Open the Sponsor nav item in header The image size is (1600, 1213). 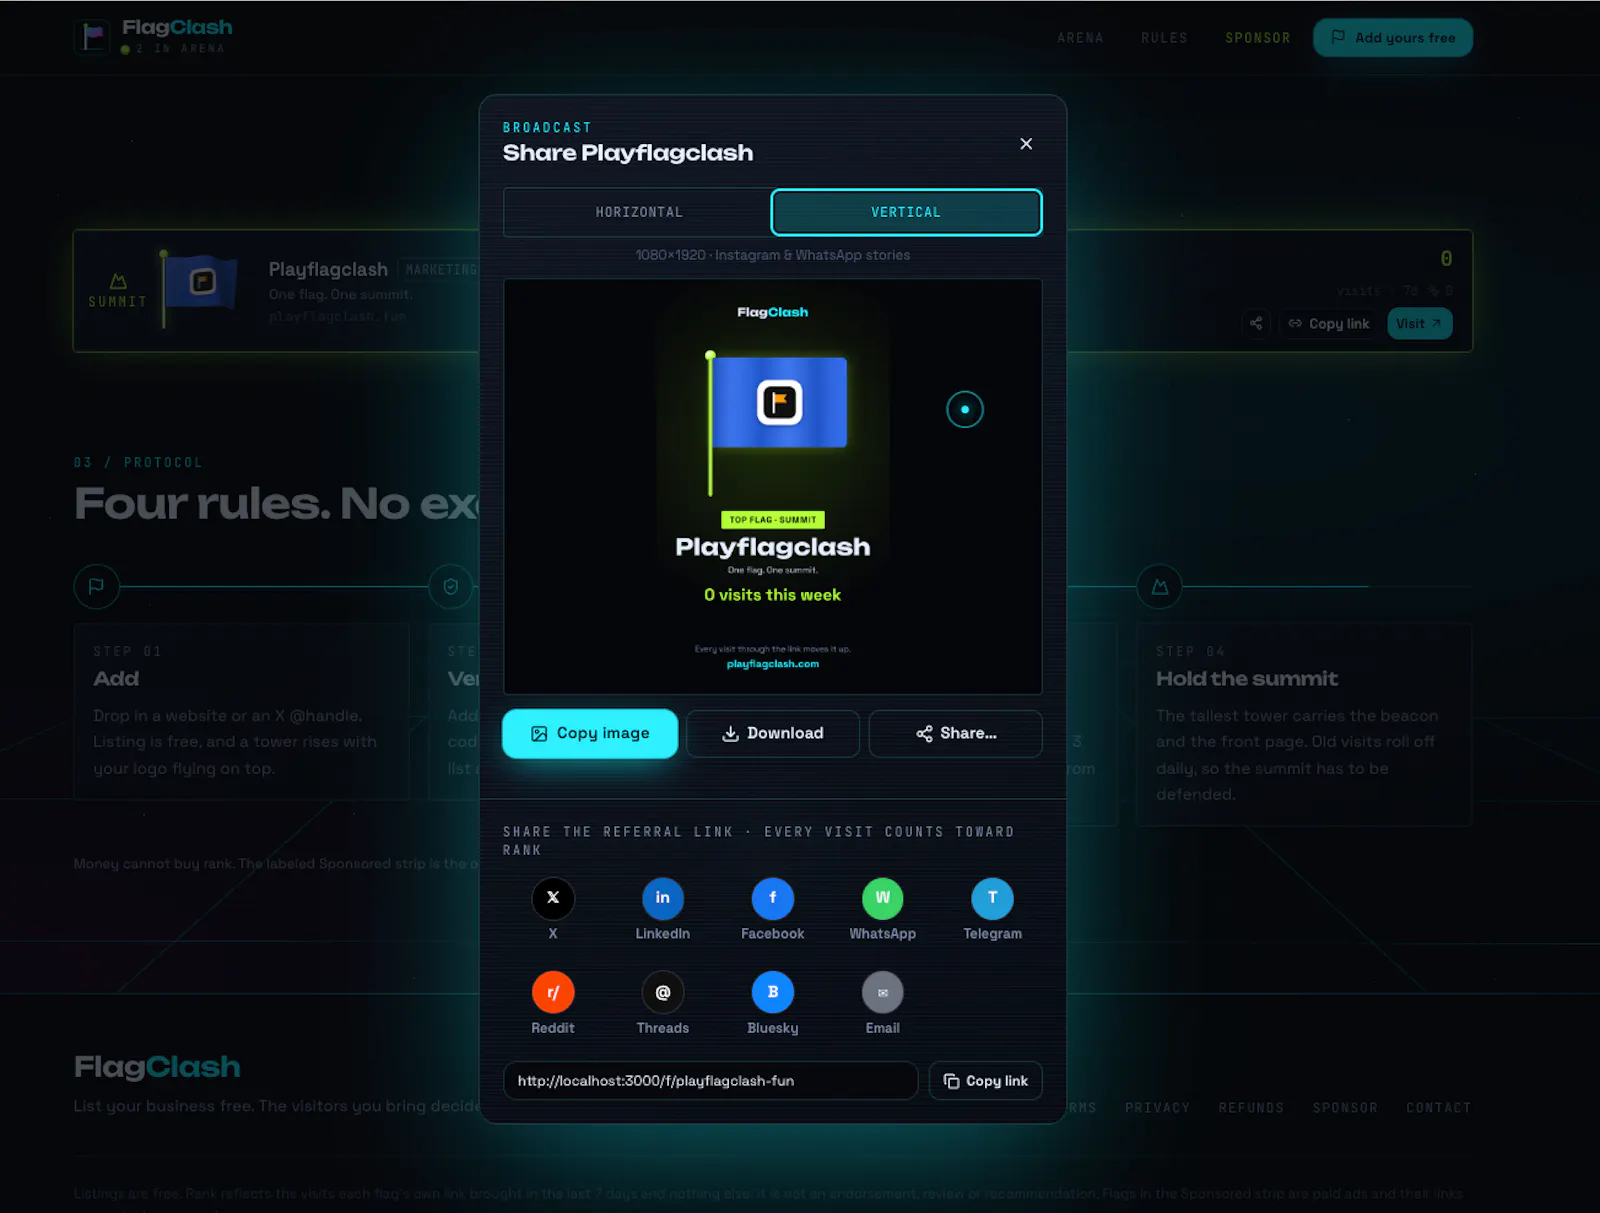pyautogui.click(x=1258, y=38)
